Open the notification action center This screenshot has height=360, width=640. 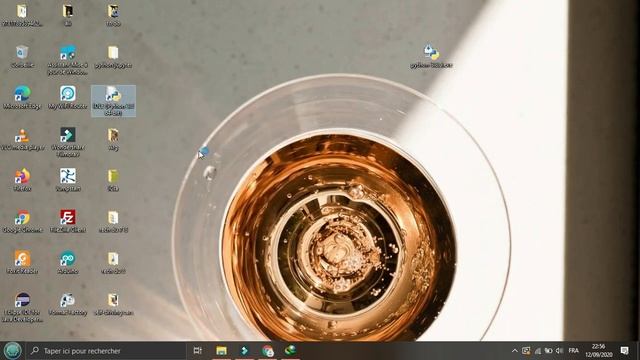tap(624, 351)
